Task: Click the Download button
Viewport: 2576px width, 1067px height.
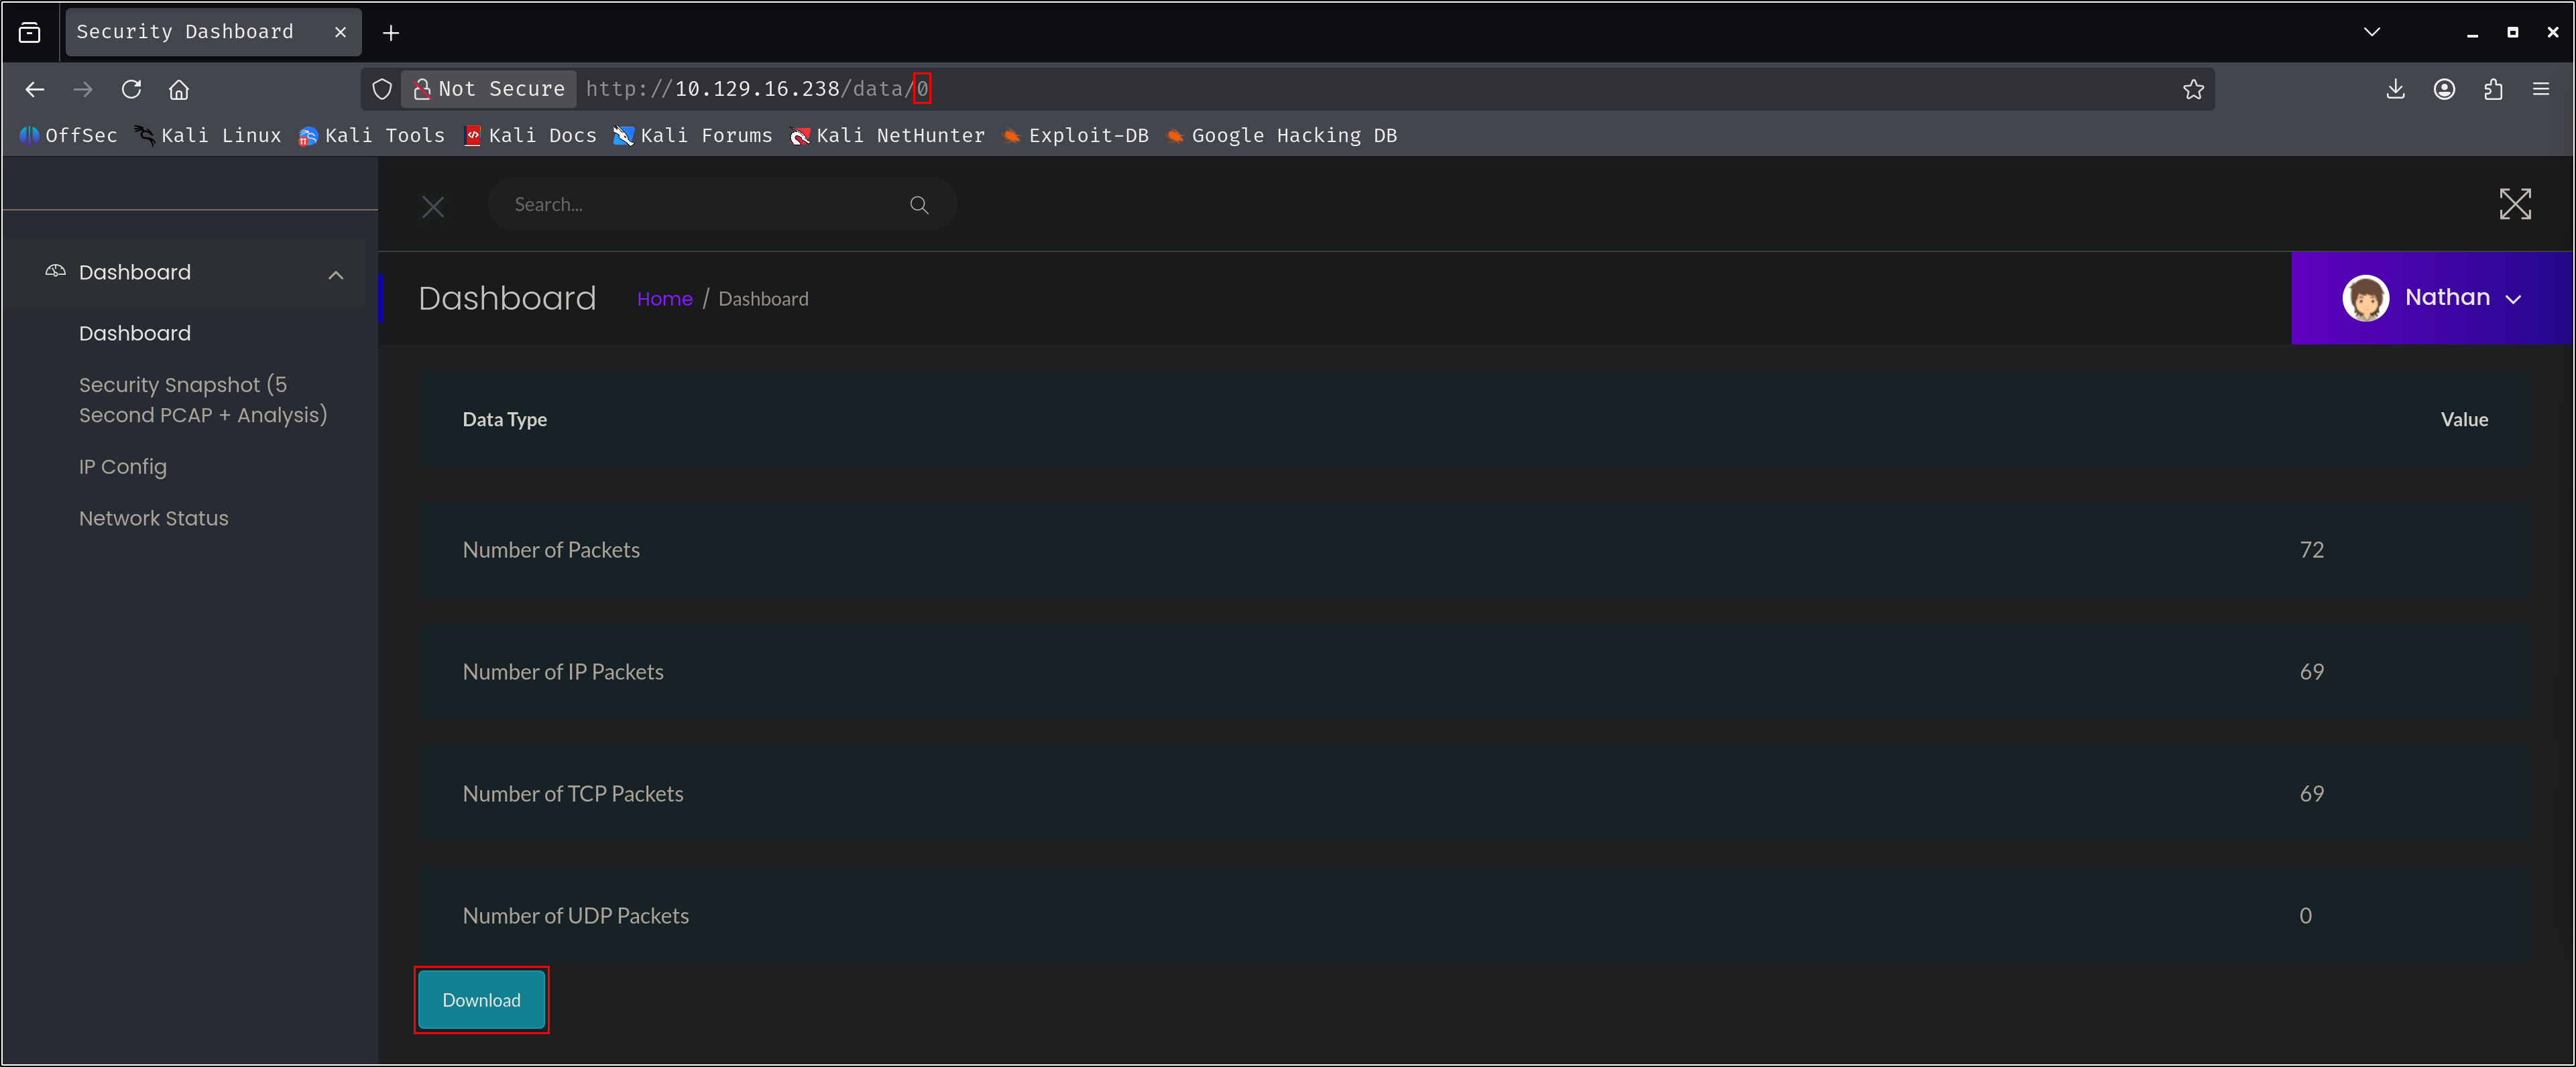Action: 481,1000
